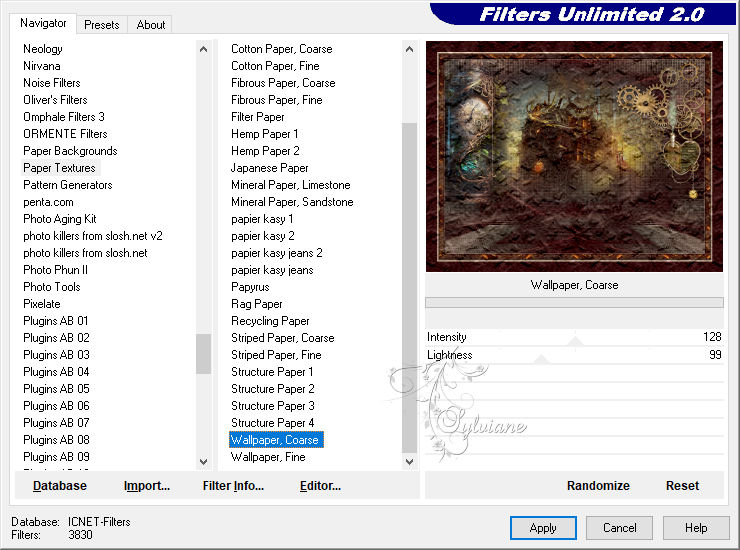Select Neology category
This screenshot has height=550, width=740.
tap(43, 49)
